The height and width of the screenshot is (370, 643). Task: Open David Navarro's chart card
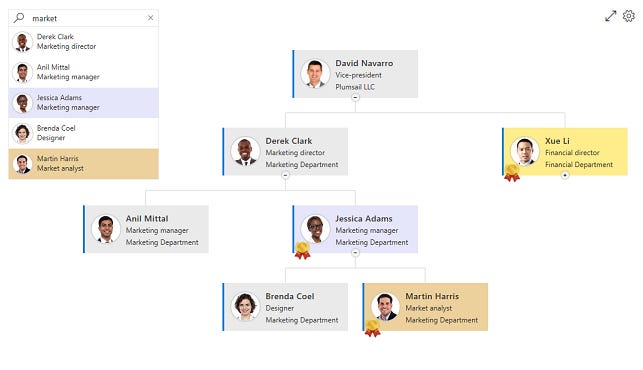click(x=355, y=74)
